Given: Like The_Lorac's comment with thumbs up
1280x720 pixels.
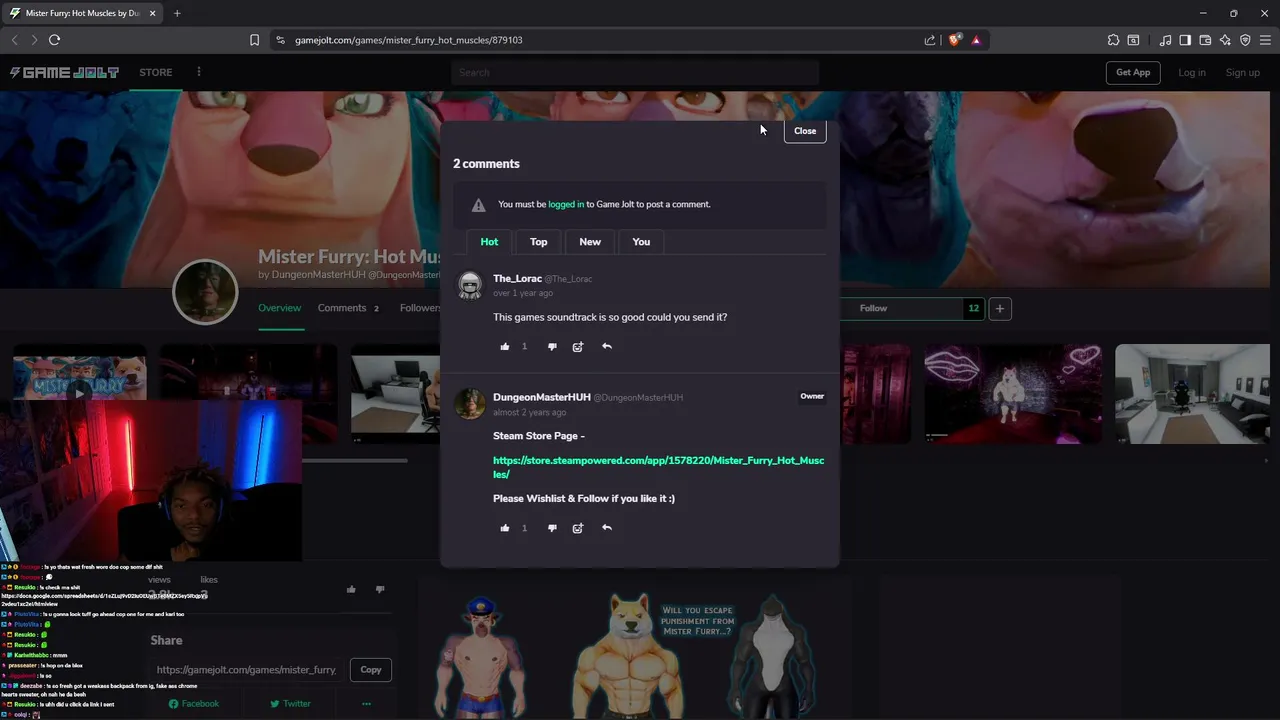Looking at the screenshot, I should [x=505, y=347].
